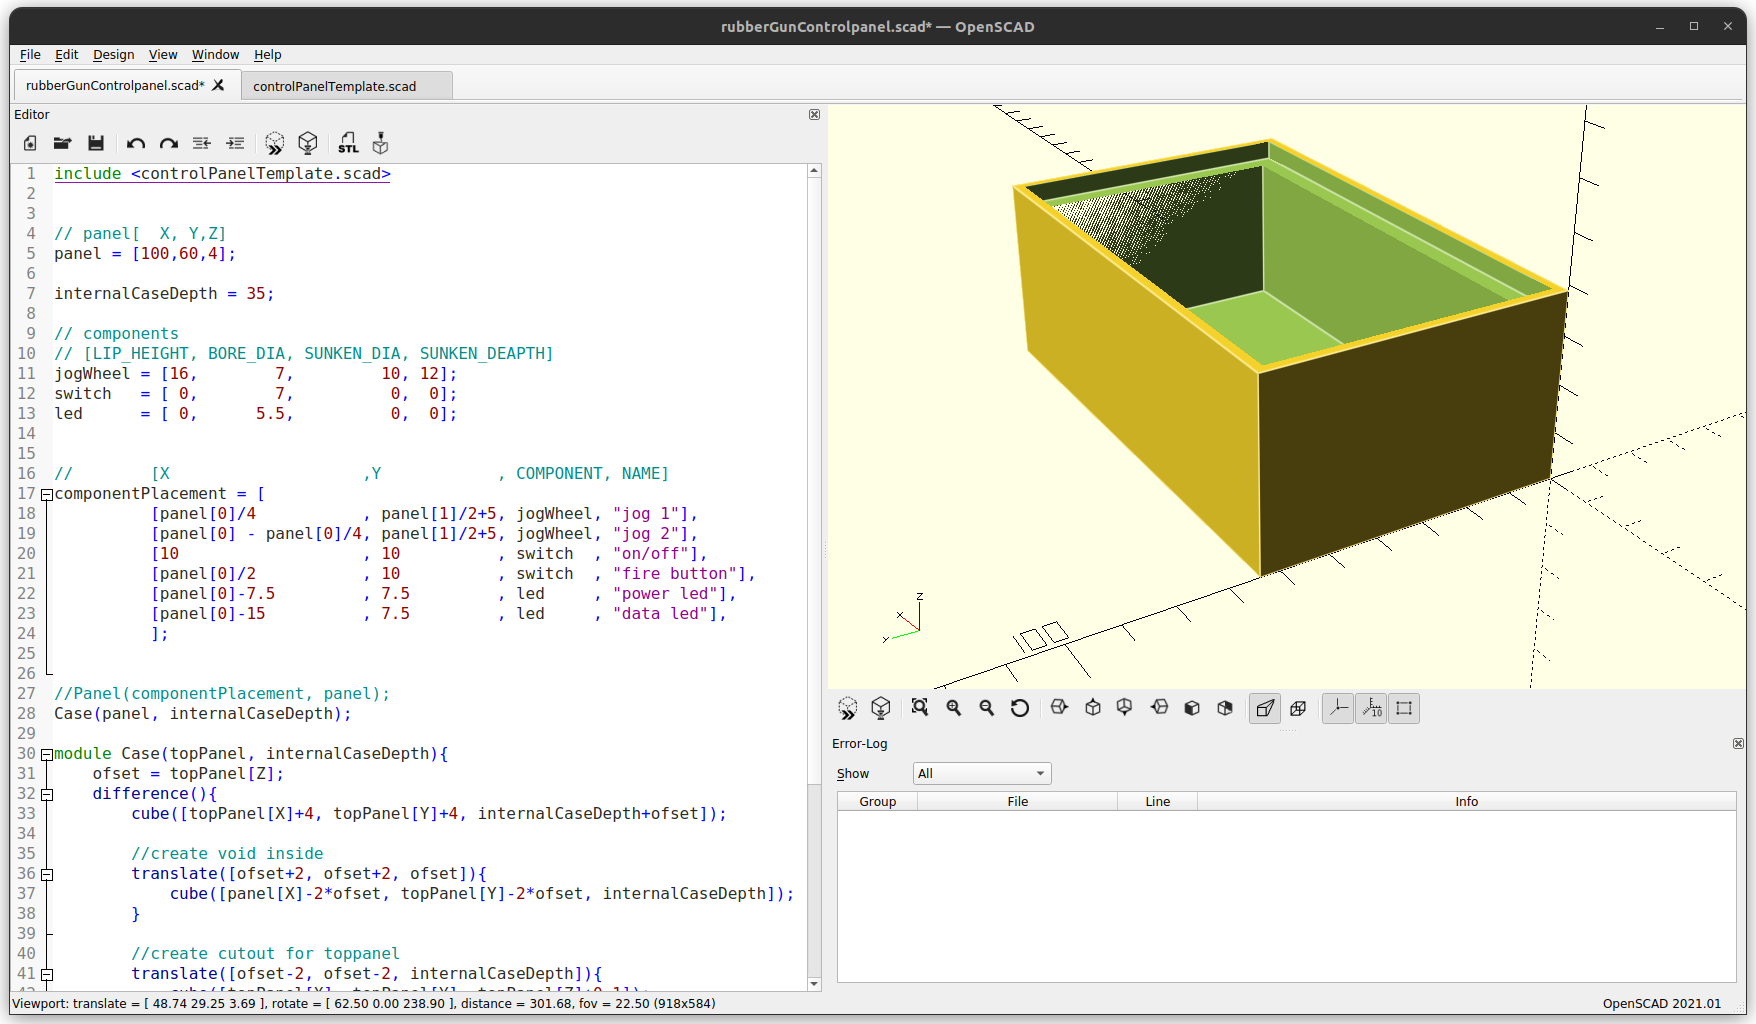Toggle the crosshairs display
The height and width of the screenshot is (1024, 1756).
[1404, 708]
